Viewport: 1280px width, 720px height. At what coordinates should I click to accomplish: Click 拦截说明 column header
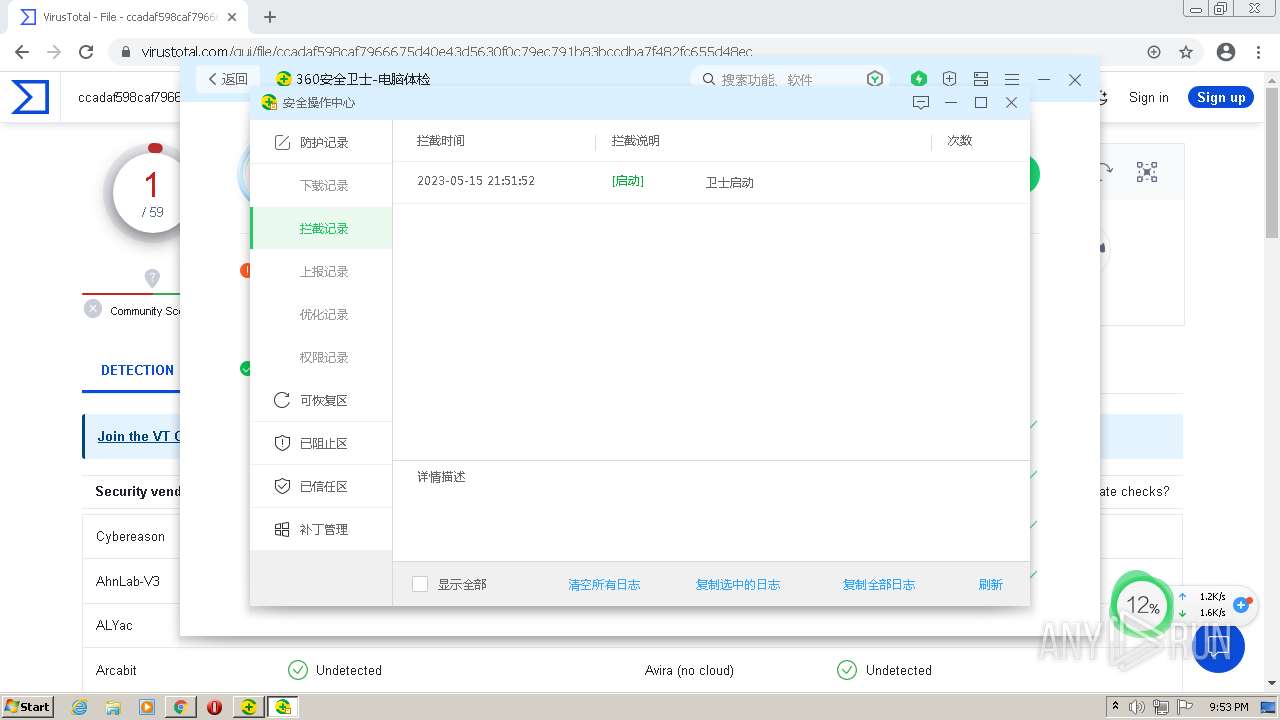[x=636, y=141]
